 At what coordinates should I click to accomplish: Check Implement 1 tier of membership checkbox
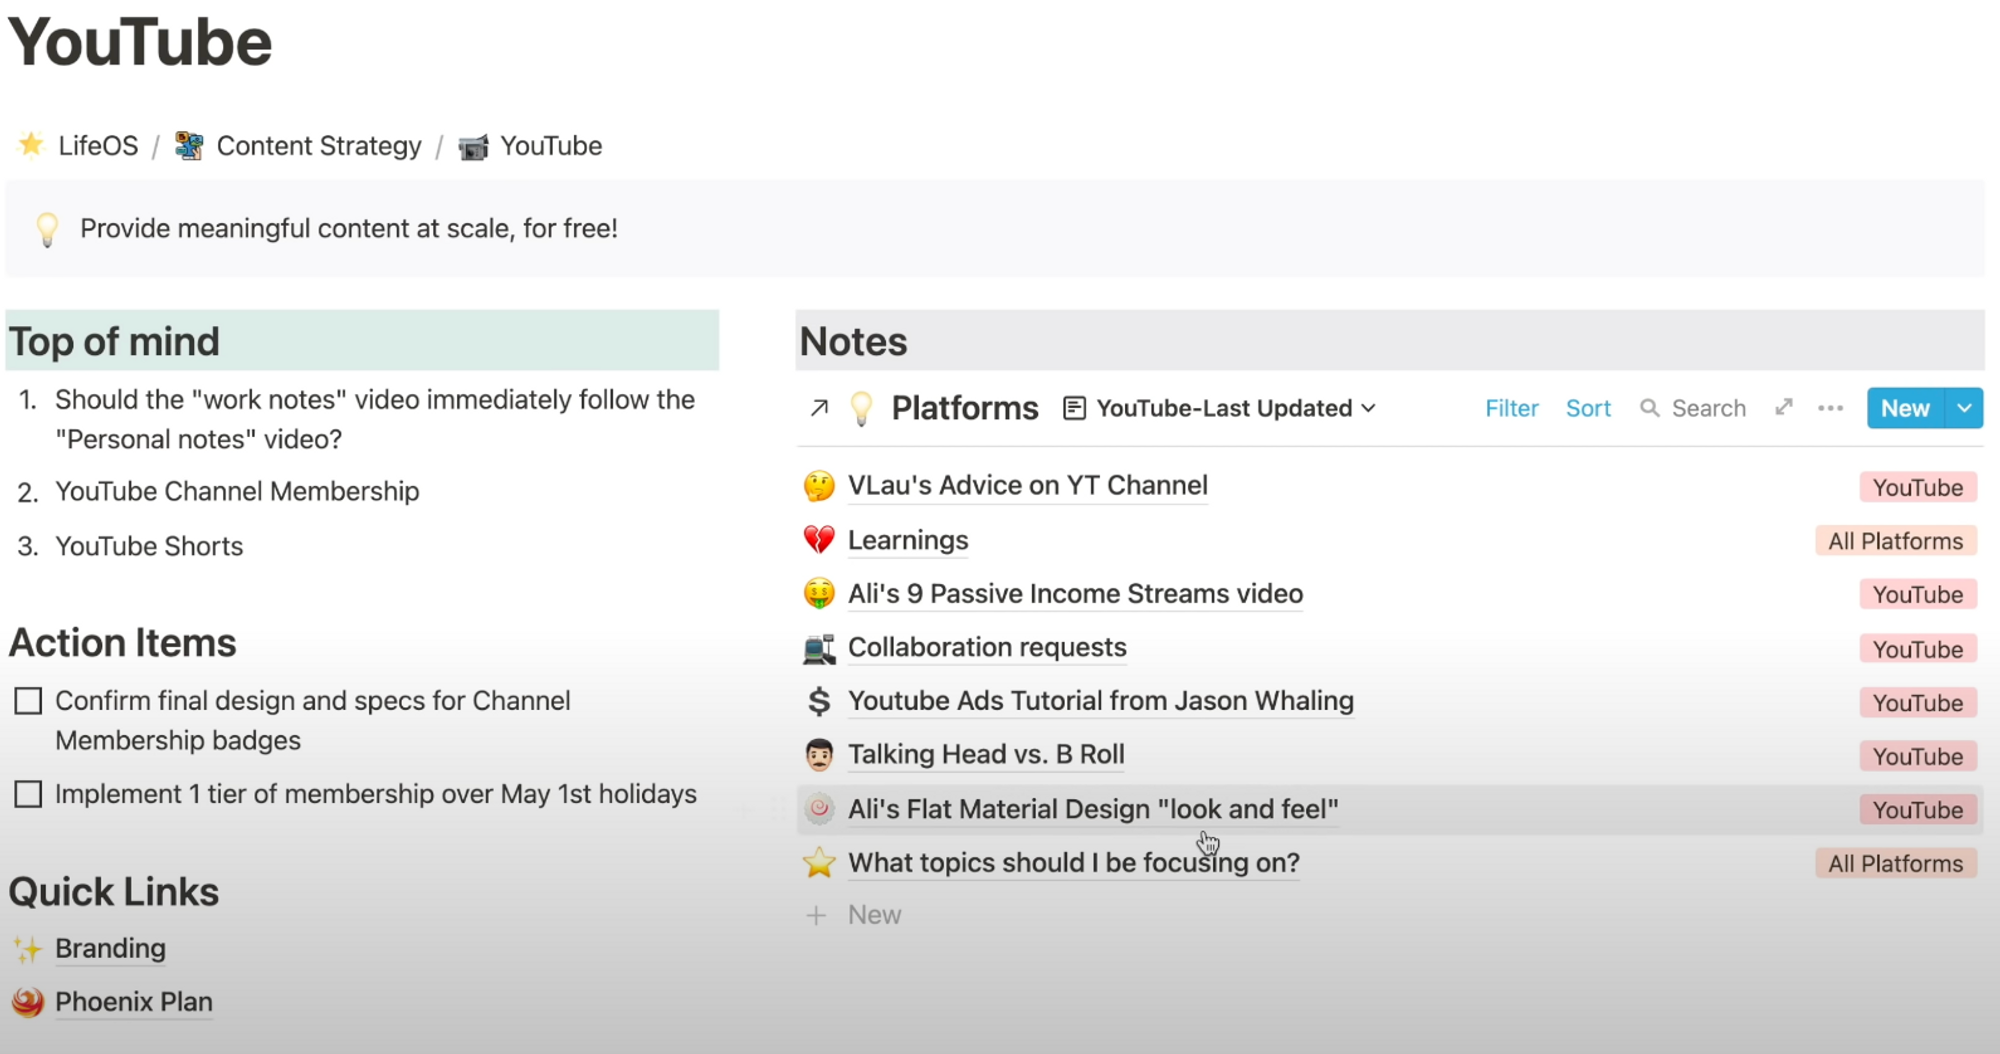coord(28,794)
